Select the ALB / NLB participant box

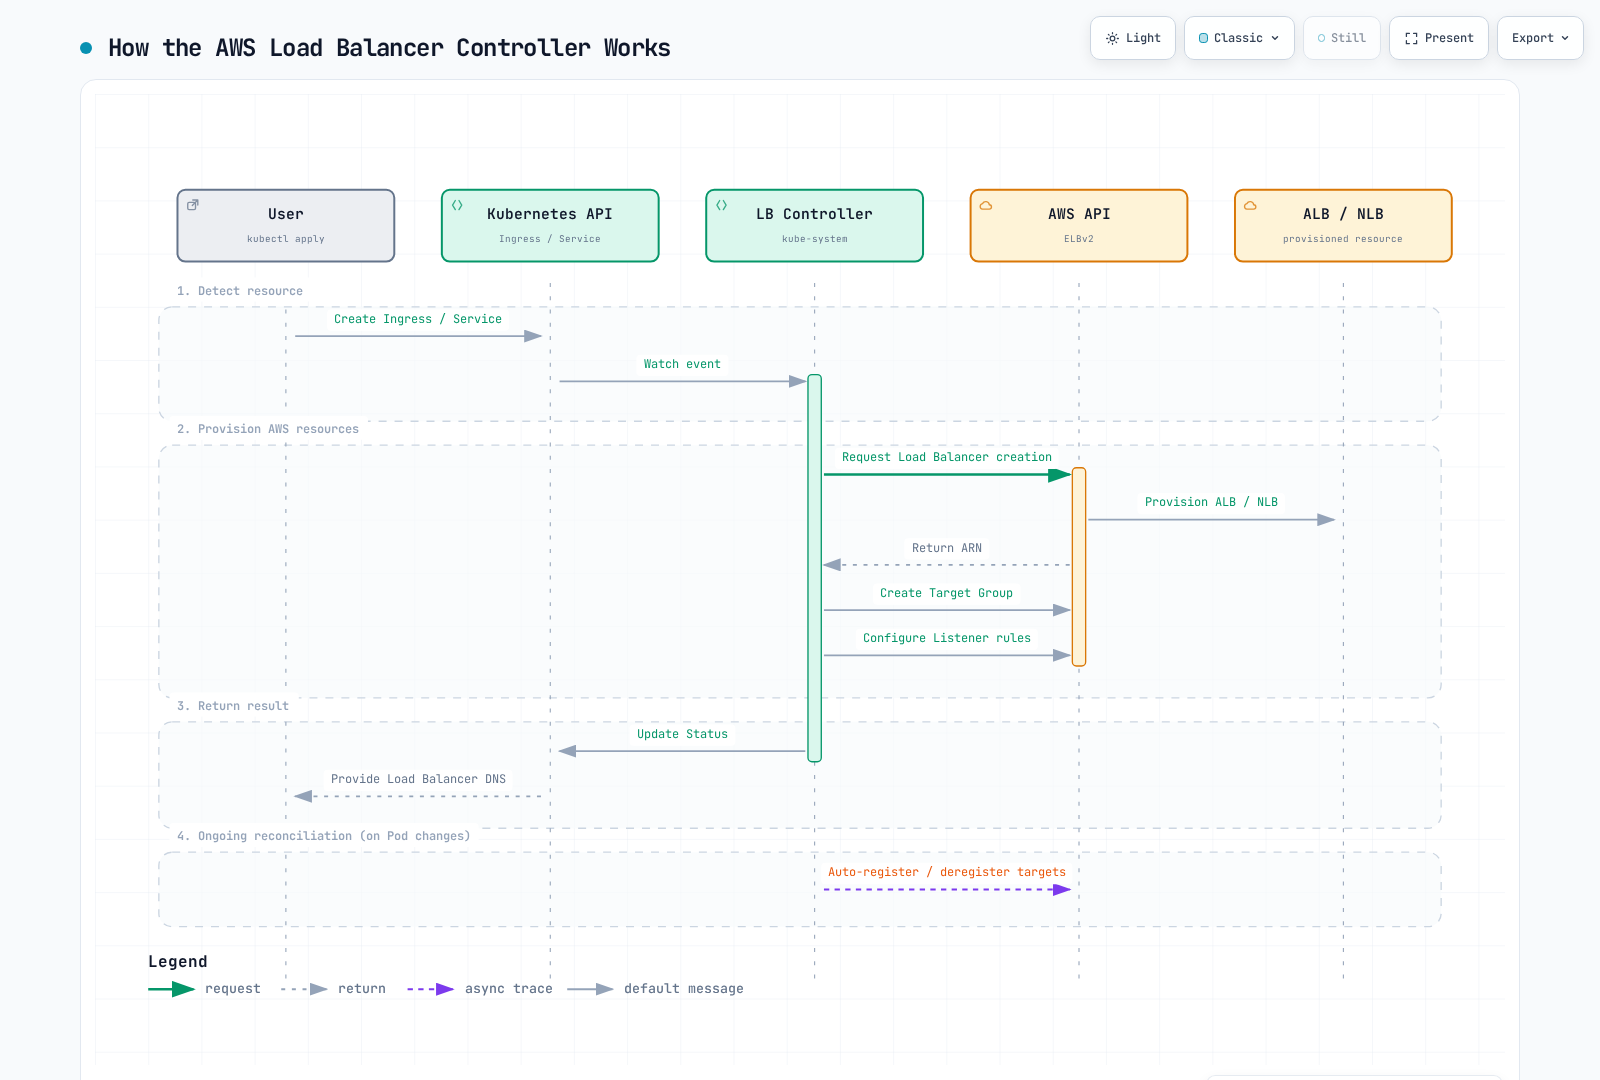(1343, 226)
